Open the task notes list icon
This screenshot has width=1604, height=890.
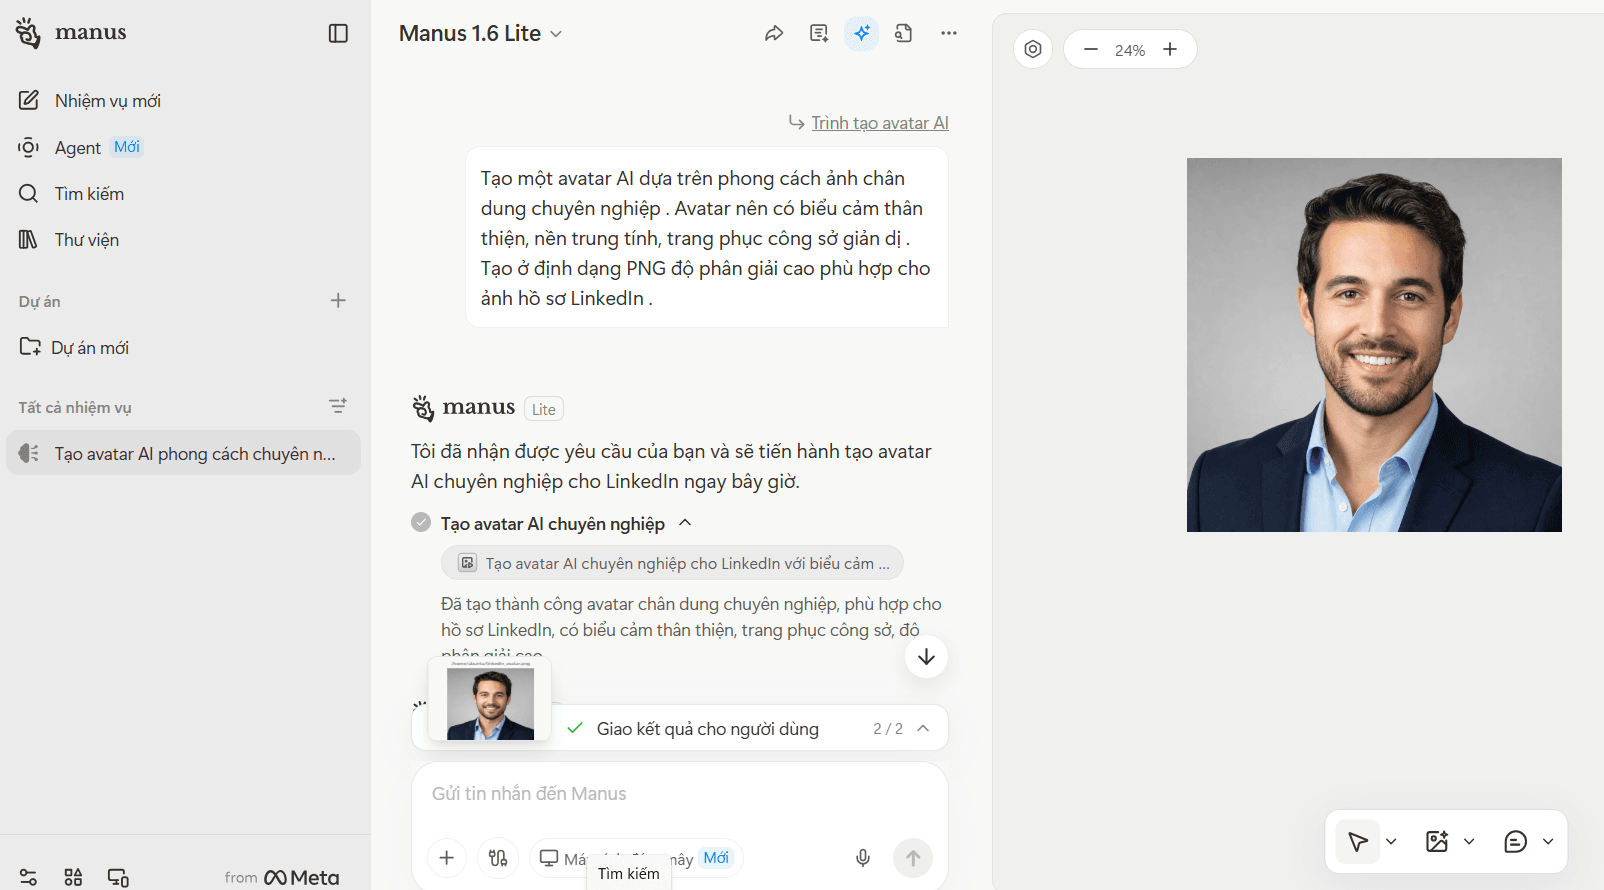819,33
